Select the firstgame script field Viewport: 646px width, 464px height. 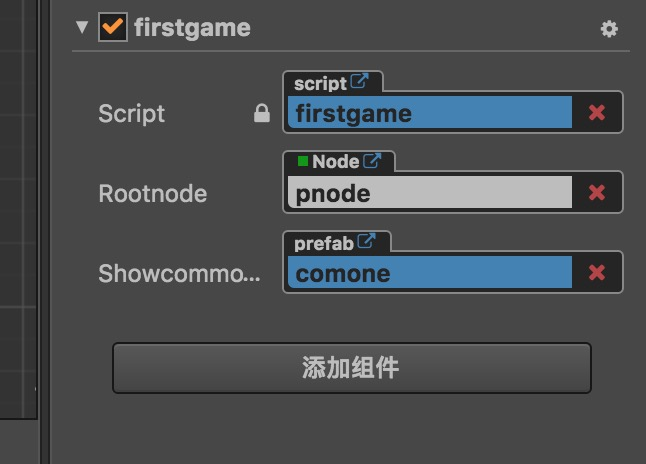(429, 113)
